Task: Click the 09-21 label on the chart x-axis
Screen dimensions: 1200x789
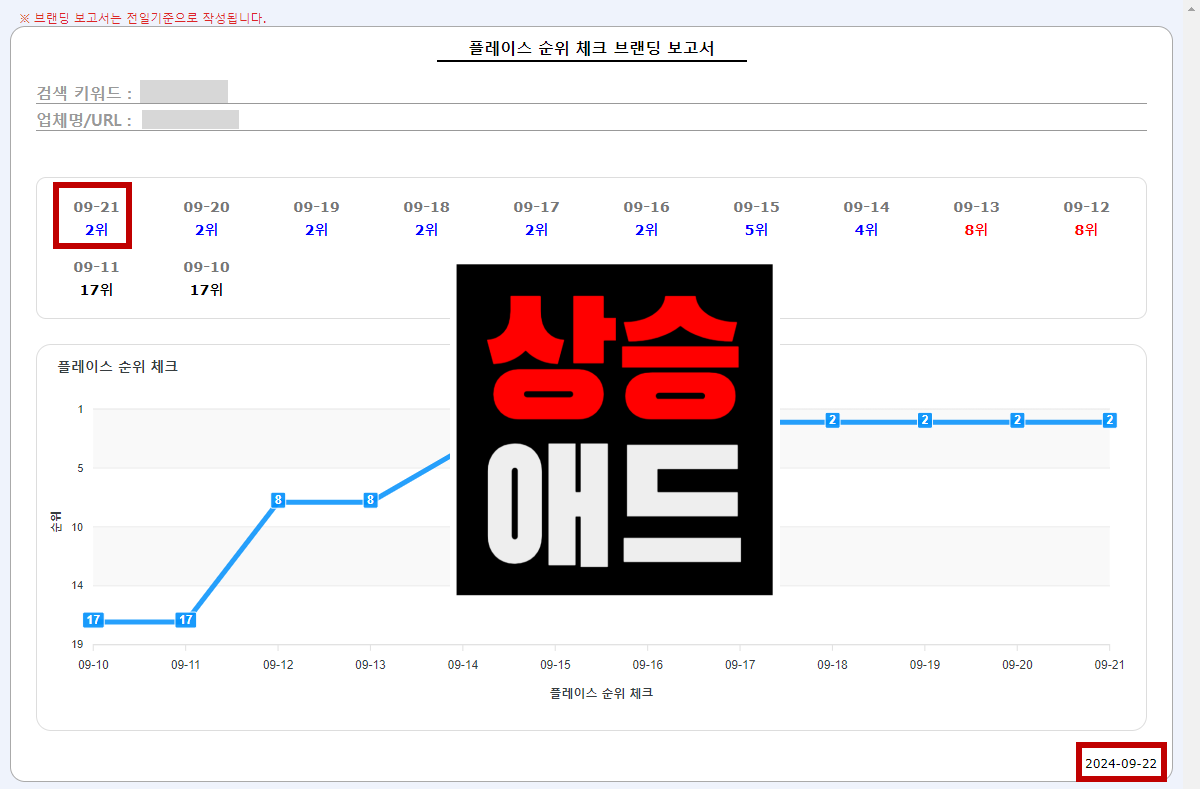Action: tap(1109, 664)
